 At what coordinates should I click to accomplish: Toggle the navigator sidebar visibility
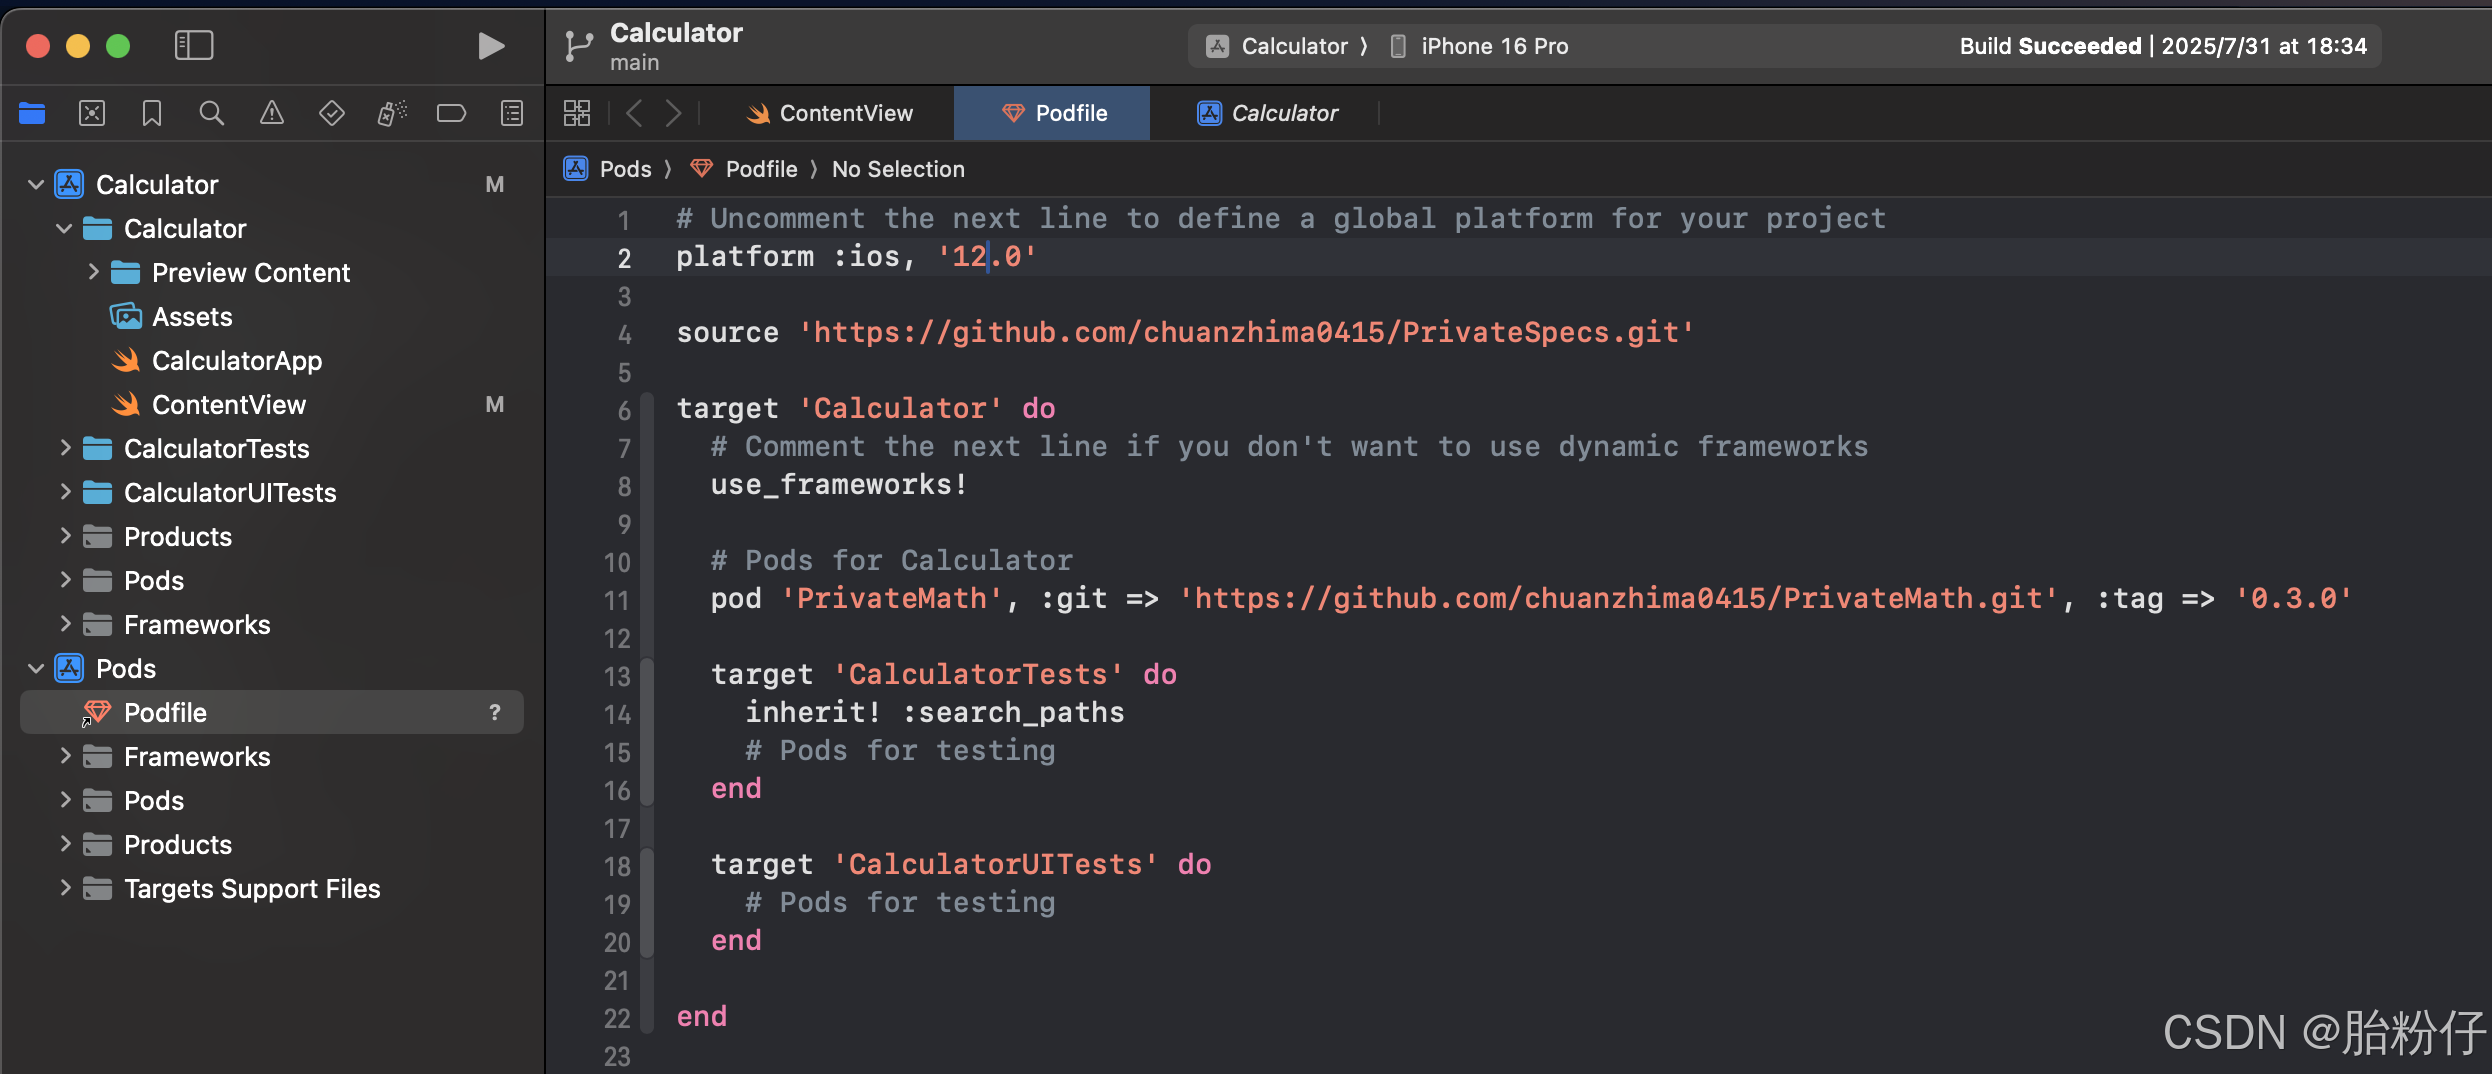tap(194, 45)
